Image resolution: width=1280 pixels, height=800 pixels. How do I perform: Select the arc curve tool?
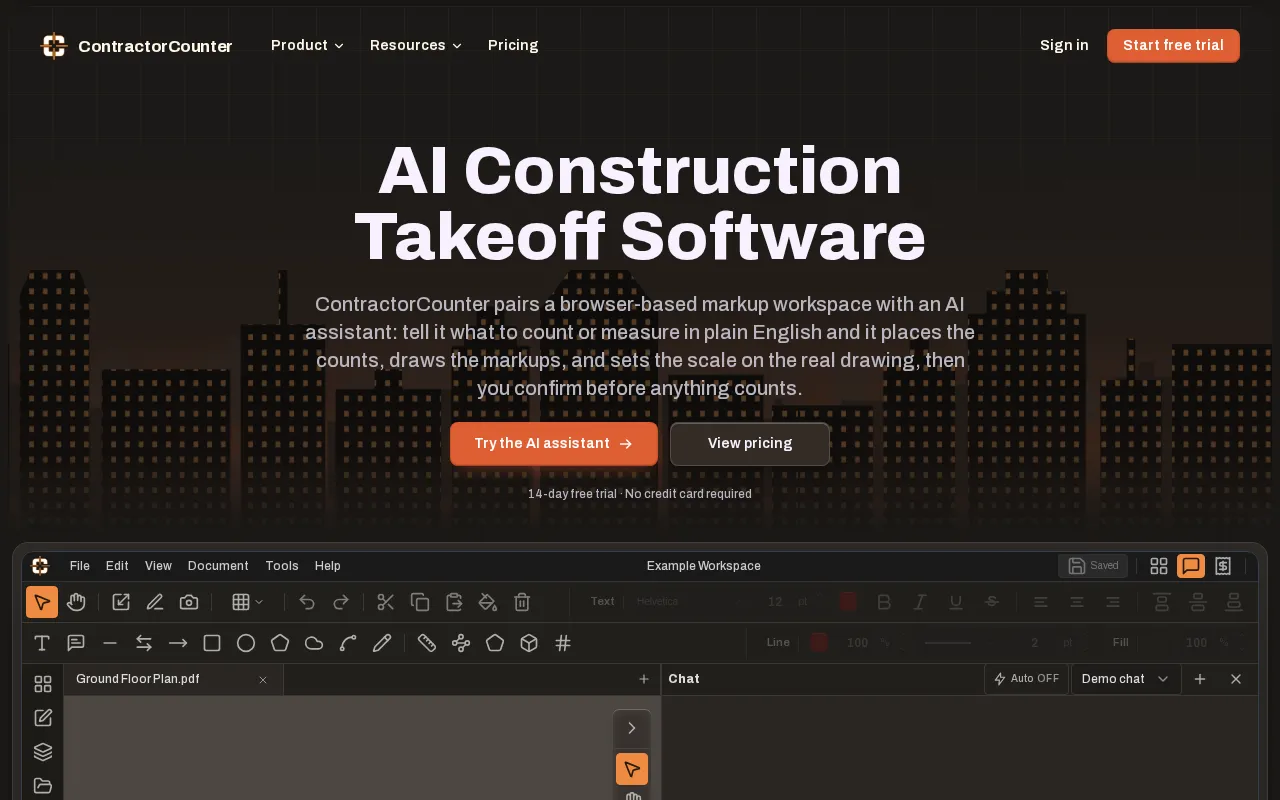click(348, 643)
